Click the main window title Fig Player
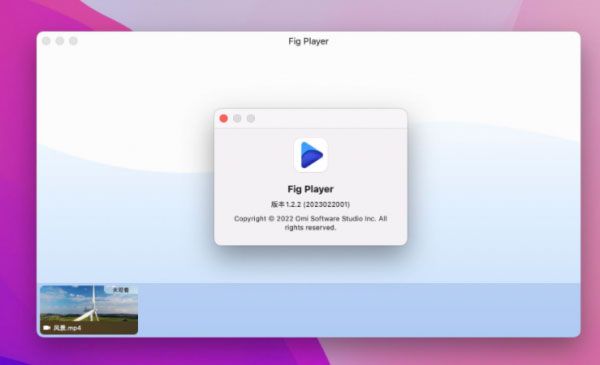This screenshot has height=365, width=600. click(x=308, y=41)
